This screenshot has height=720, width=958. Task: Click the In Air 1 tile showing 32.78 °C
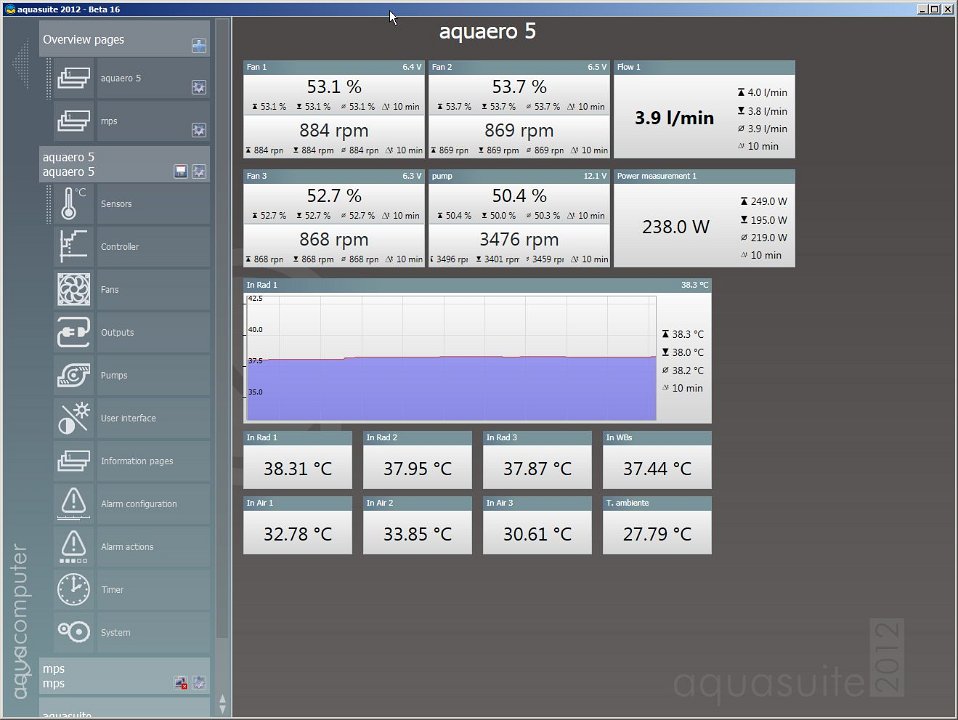pos(298,526)
